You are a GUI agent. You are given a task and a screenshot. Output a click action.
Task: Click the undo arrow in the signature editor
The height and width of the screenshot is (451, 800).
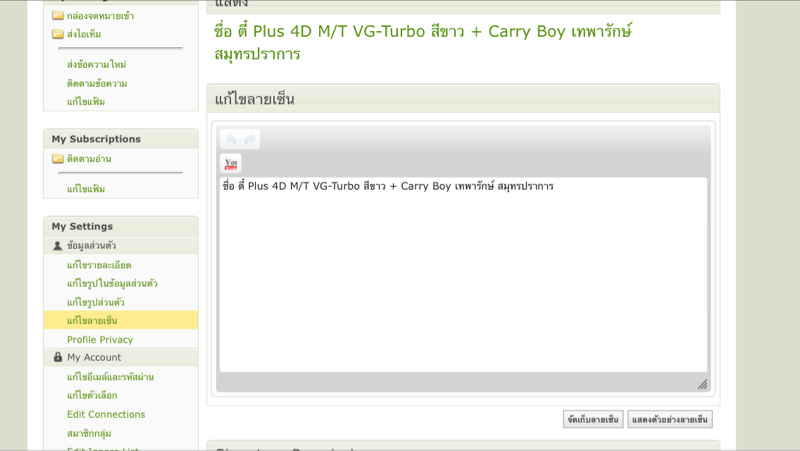click(230, 140)
